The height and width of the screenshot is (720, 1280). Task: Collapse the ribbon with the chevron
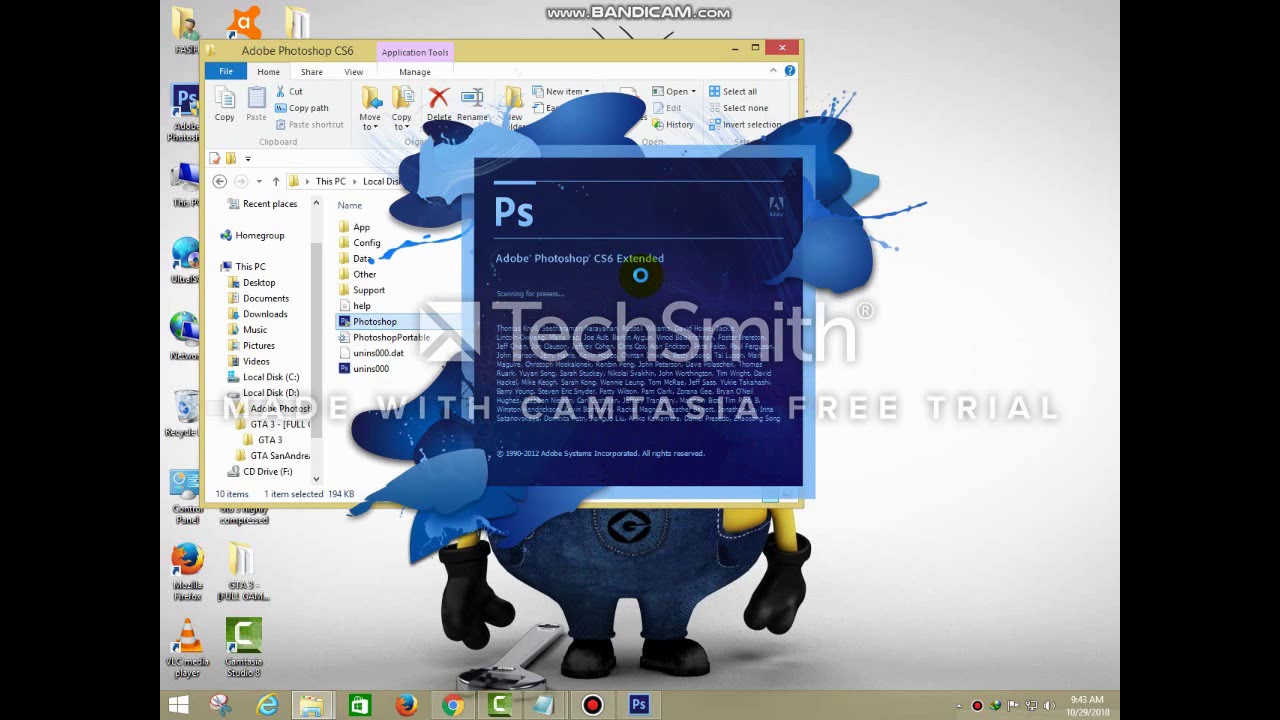pyautogui.click(x=773, y=71)
